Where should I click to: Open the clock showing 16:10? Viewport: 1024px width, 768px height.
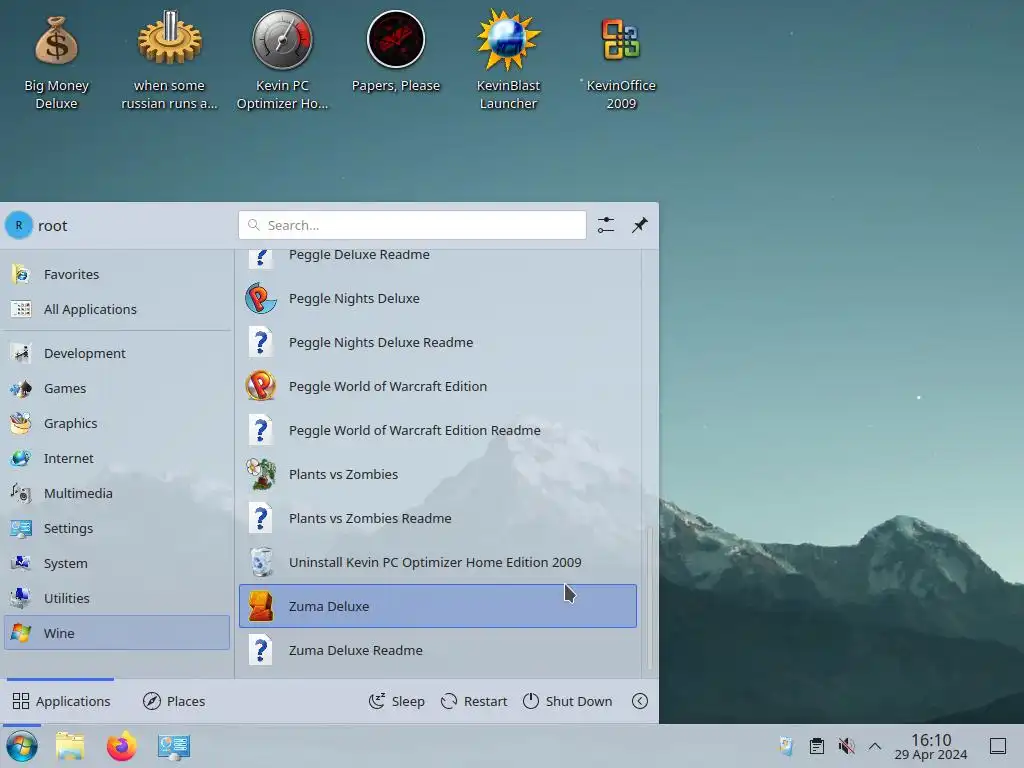tap(931, 746)
